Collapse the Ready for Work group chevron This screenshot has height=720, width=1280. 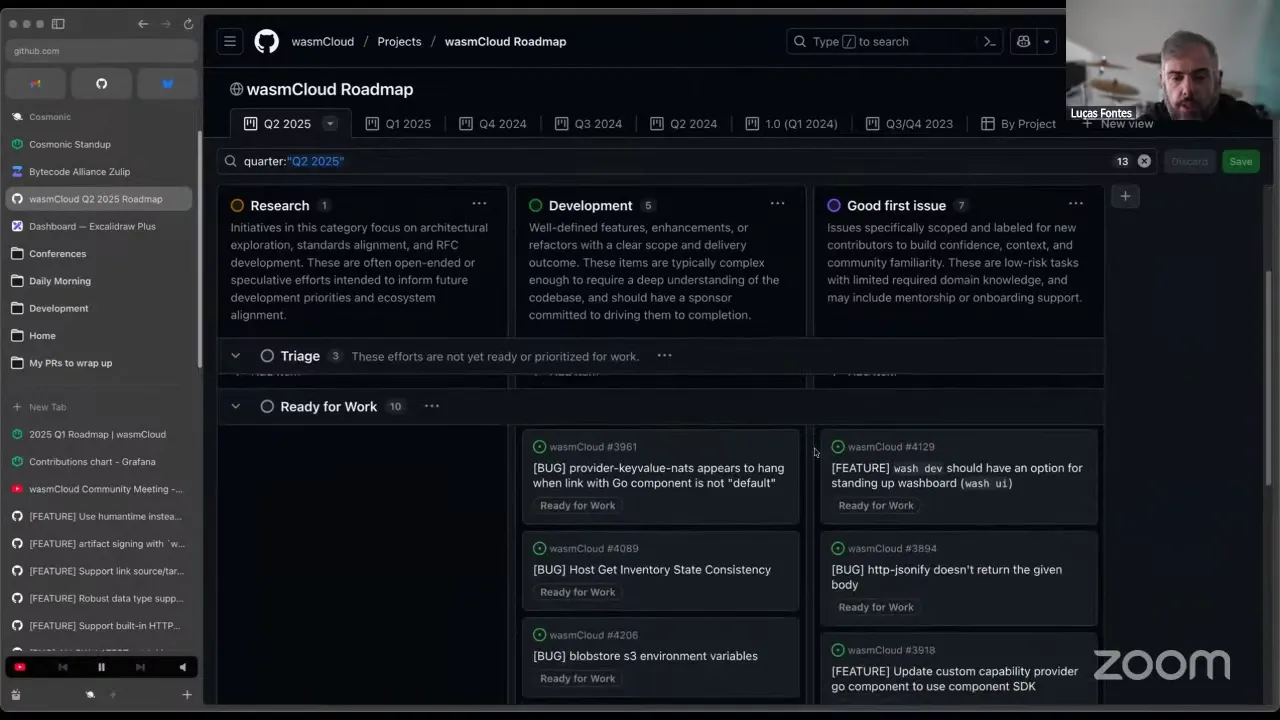[x=235, y=406]
